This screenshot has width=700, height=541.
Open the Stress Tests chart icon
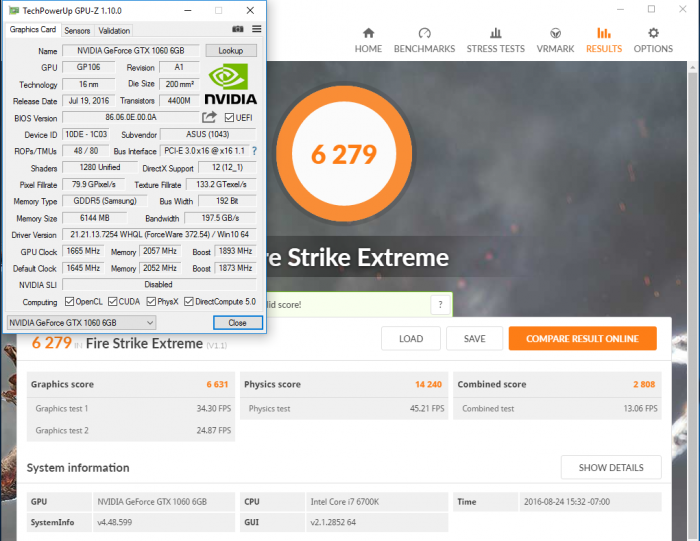[496, 33]
